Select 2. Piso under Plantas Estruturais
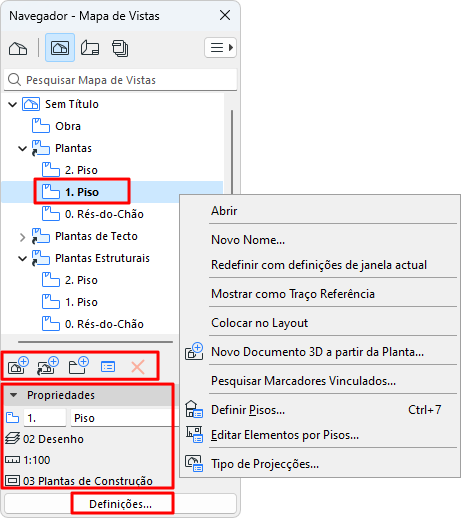The image size is (461, 518). click(81, 280)
